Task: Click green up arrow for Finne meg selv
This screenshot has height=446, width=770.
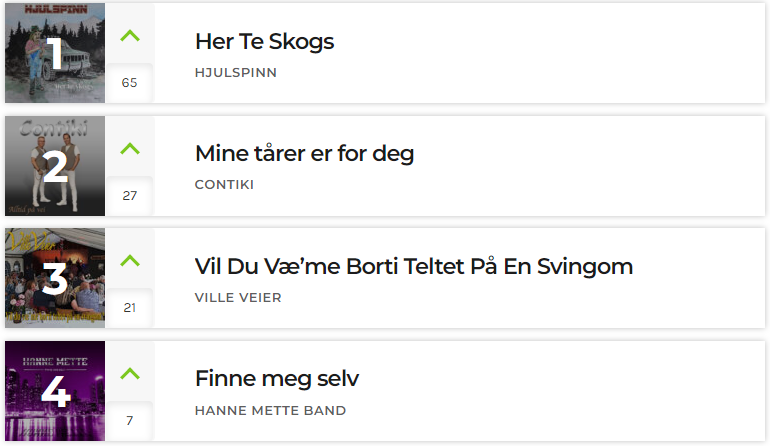Action: point(130,373)
